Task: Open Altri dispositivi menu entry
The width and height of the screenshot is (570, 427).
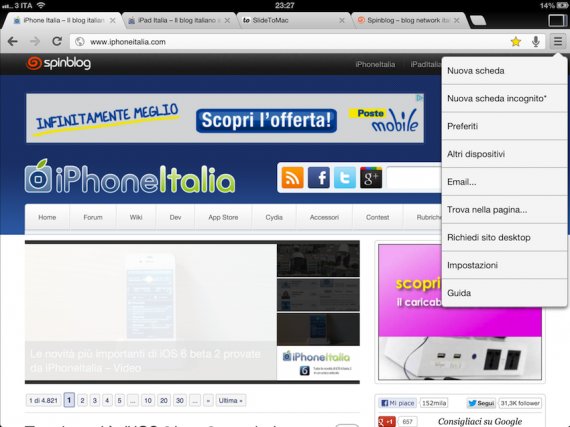Action: coord(504,154)
